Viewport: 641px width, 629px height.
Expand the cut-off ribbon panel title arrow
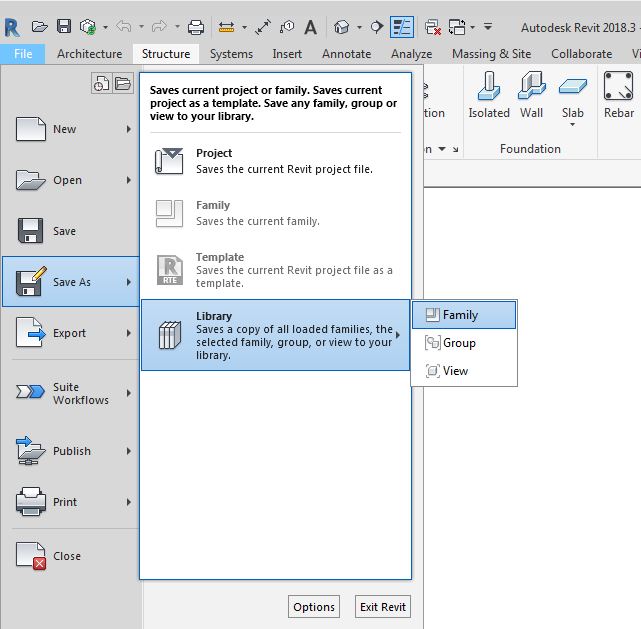(442, 149)
